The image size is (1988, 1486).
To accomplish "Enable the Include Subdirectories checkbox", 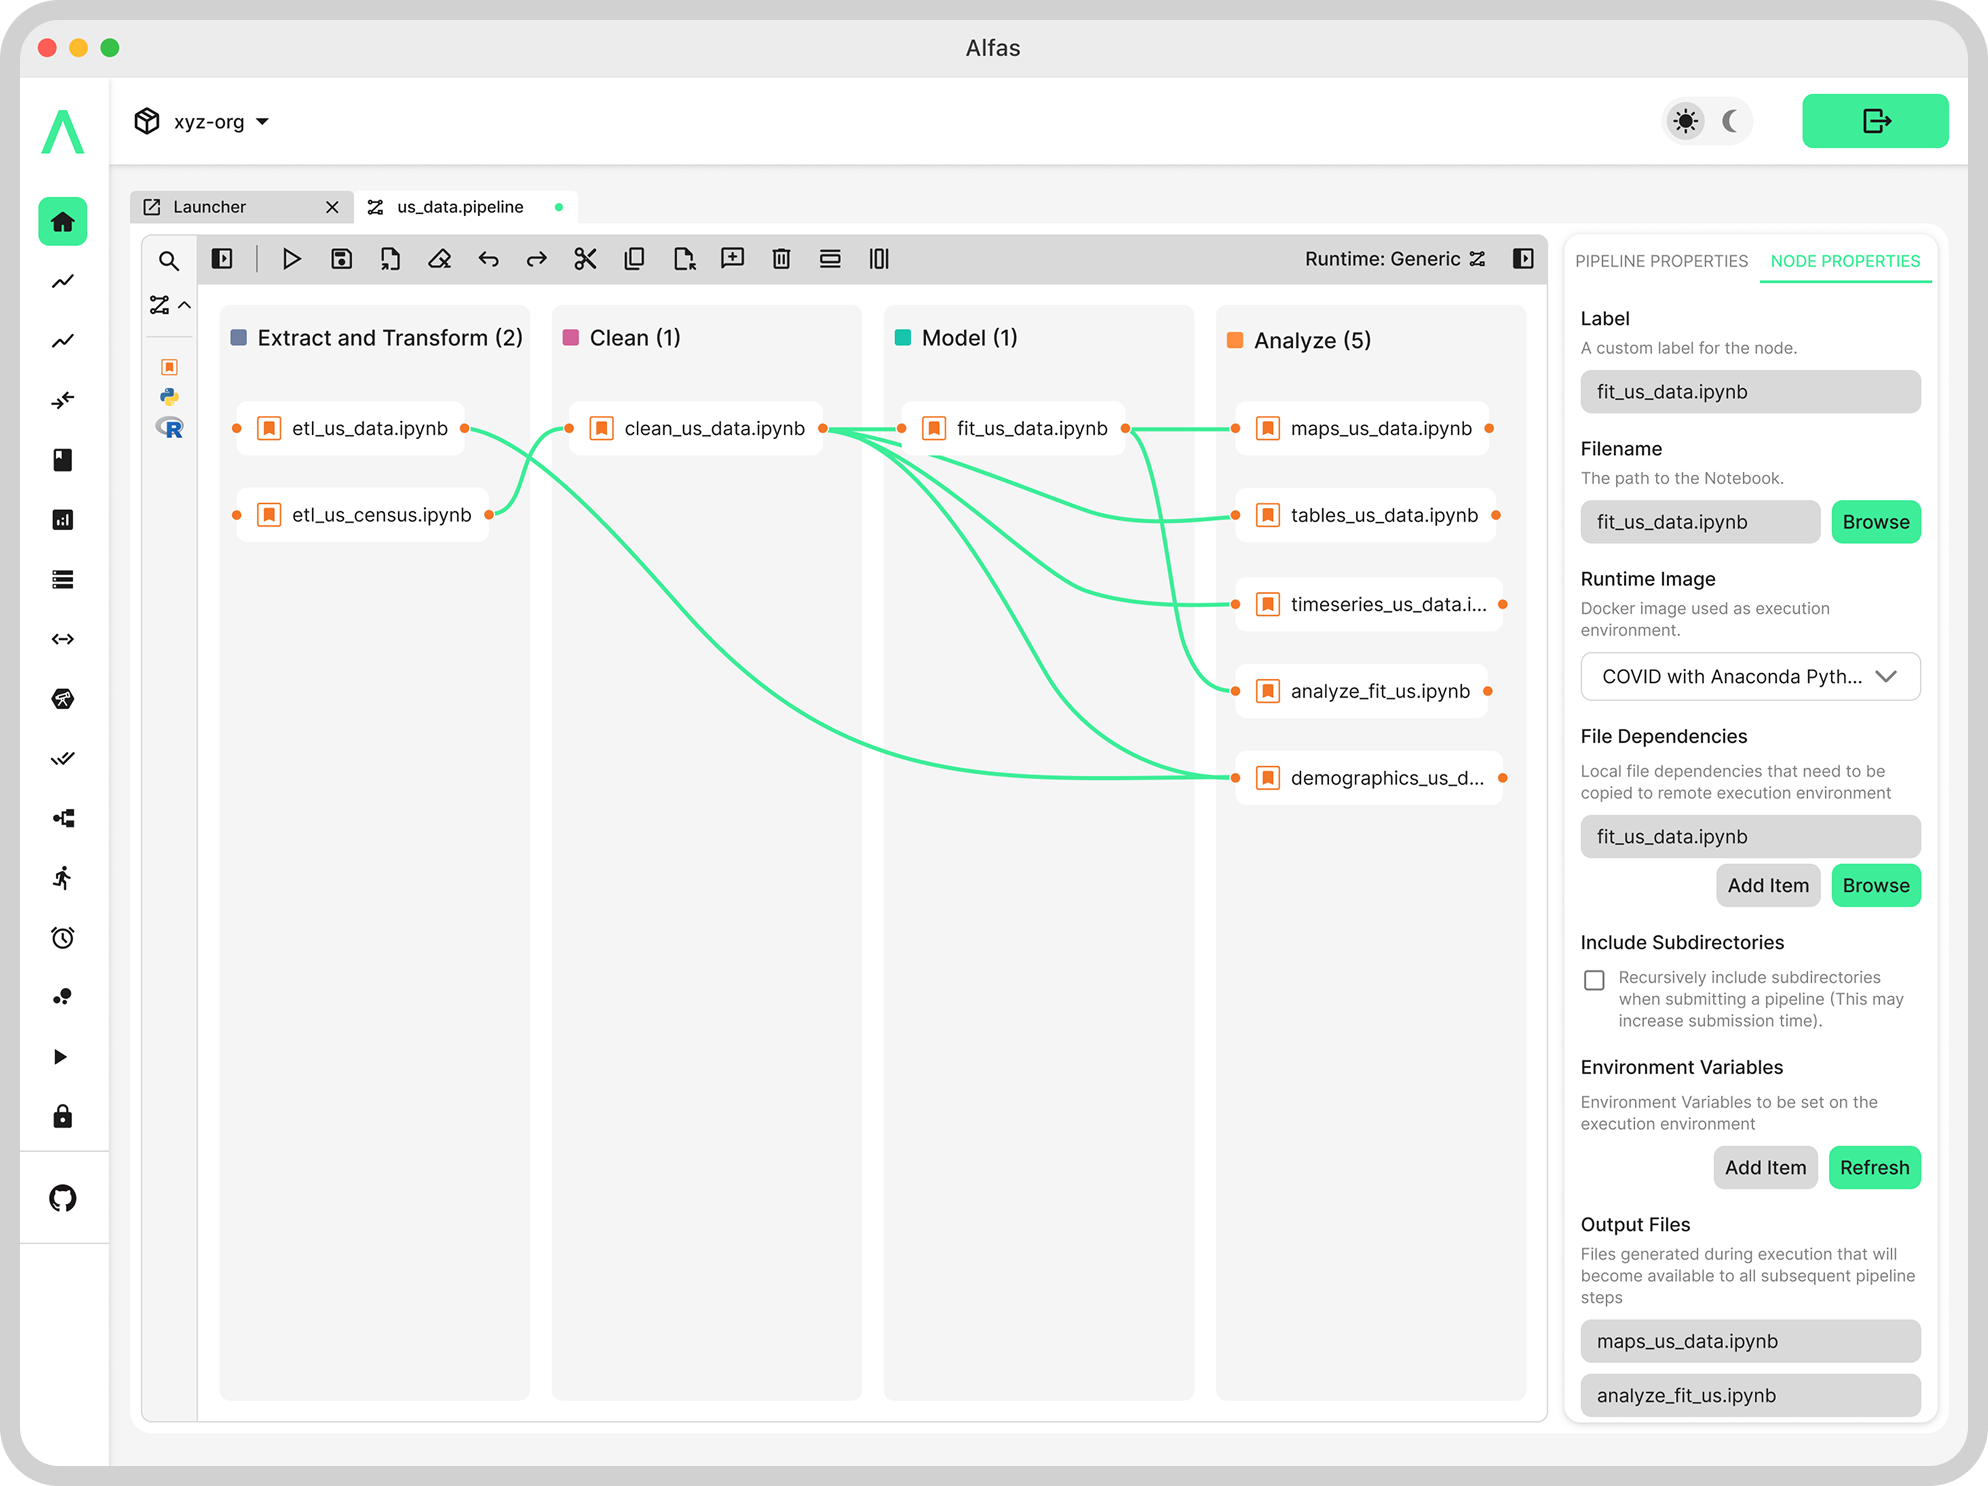I will tap(1594, 980).
